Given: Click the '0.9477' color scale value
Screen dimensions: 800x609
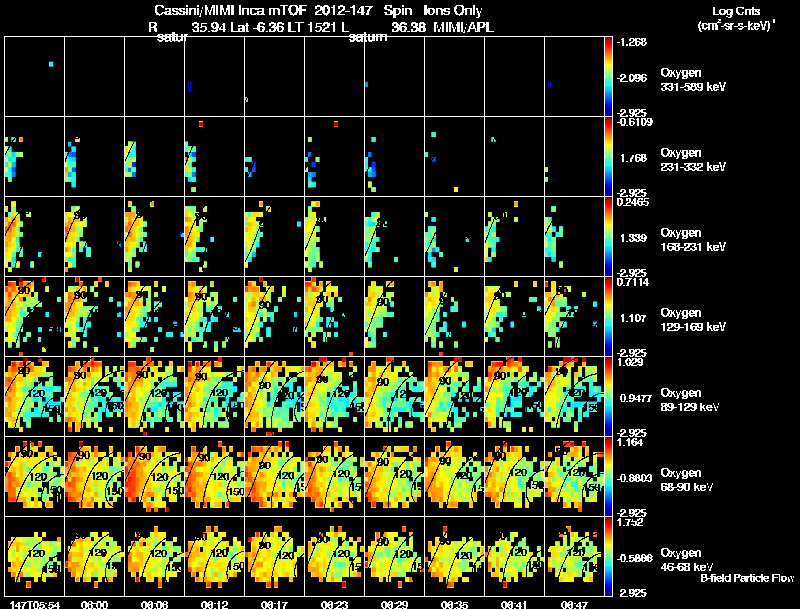Looking at the screenshot, I should [x=636, y=398].
